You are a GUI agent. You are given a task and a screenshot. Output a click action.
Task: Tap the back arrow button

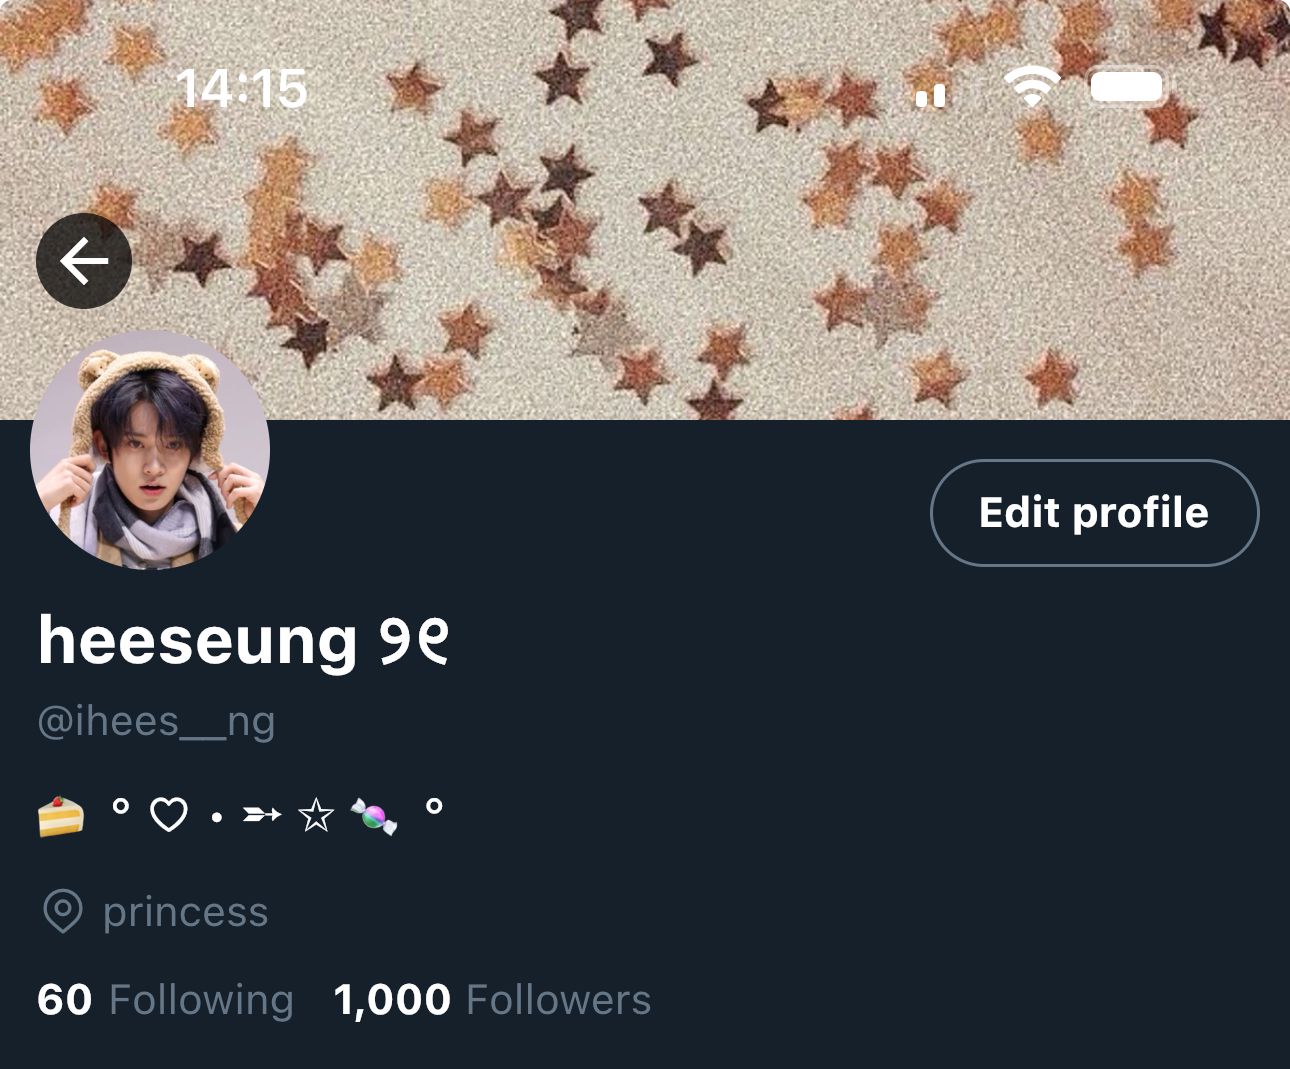pos(84,261)
